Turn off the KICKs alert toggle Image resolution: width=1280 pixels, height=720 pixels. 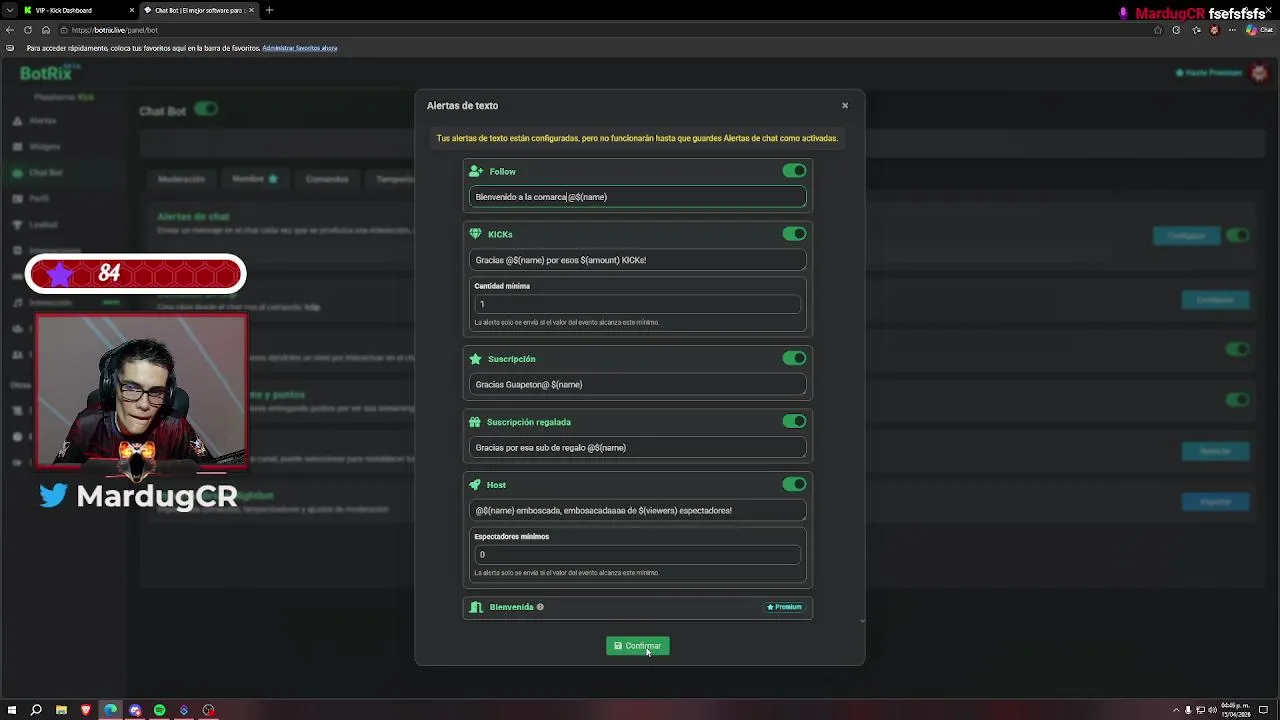point(794,234)
